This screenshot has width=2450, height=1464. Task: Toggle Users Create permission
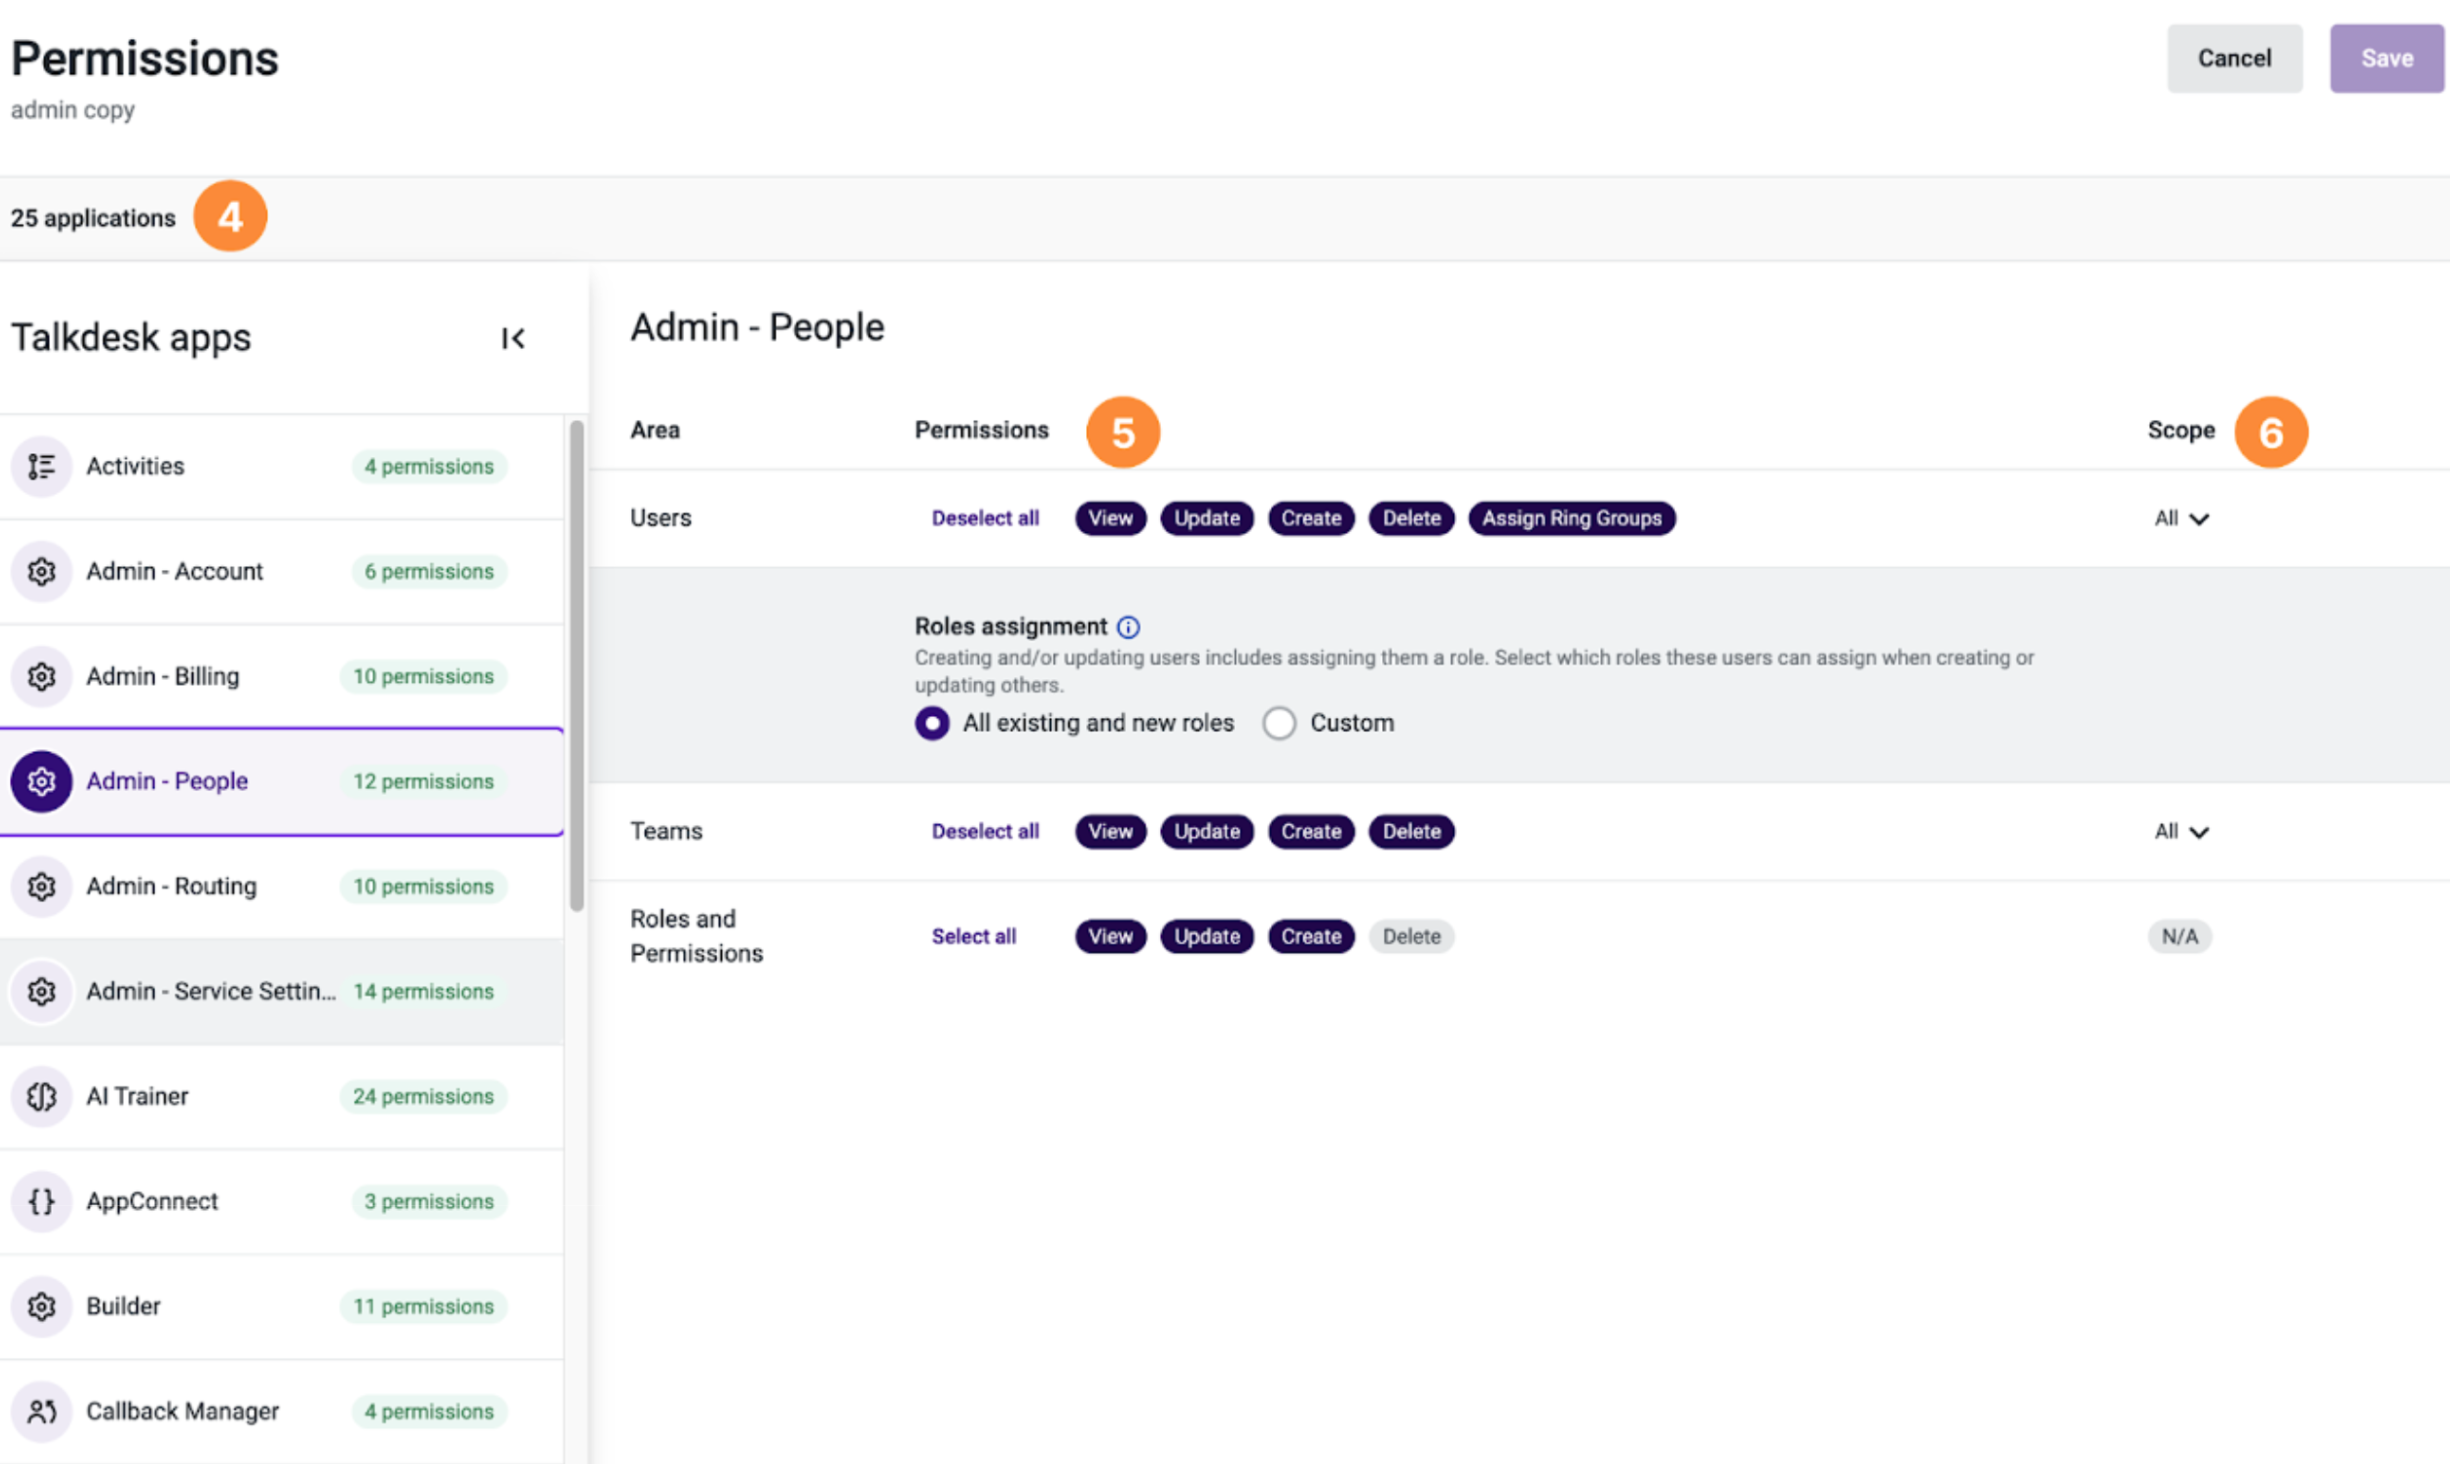click(x=1311, y=518)
